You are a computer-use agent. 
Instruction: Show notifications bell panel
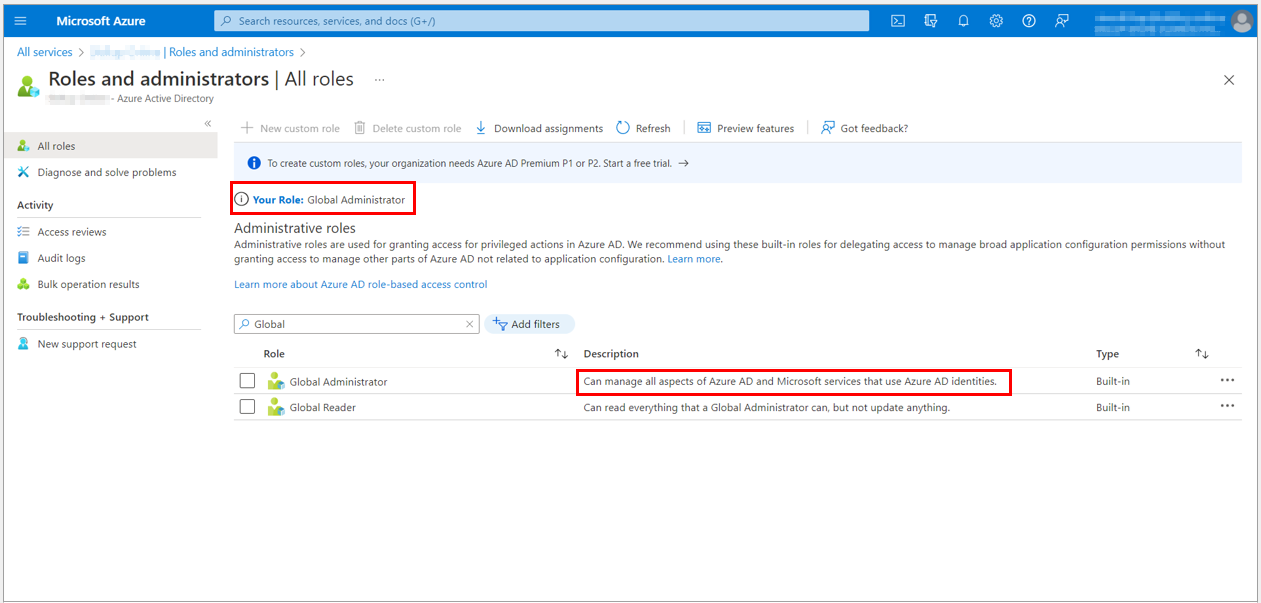pos(963,21)
